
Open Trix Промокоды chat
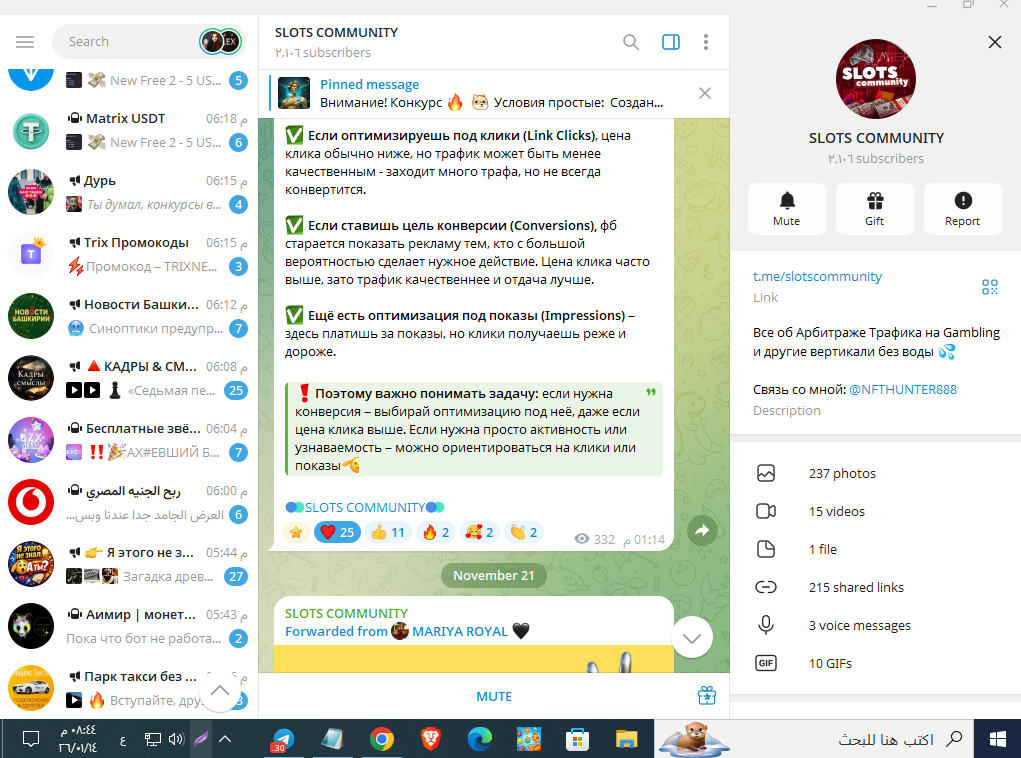pyautogui.click(x=128, y=254)
